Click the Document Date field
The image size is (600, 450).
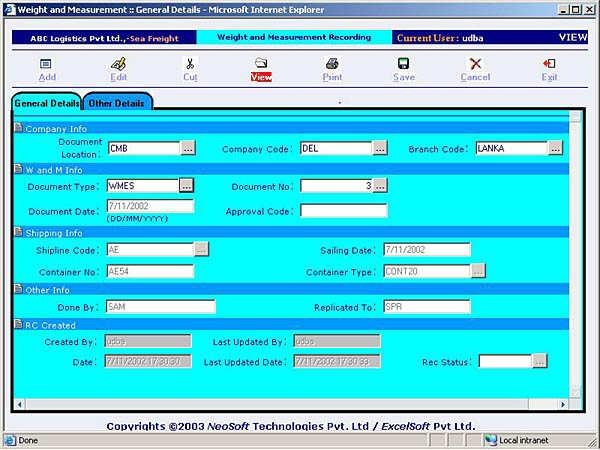point(150,206)
